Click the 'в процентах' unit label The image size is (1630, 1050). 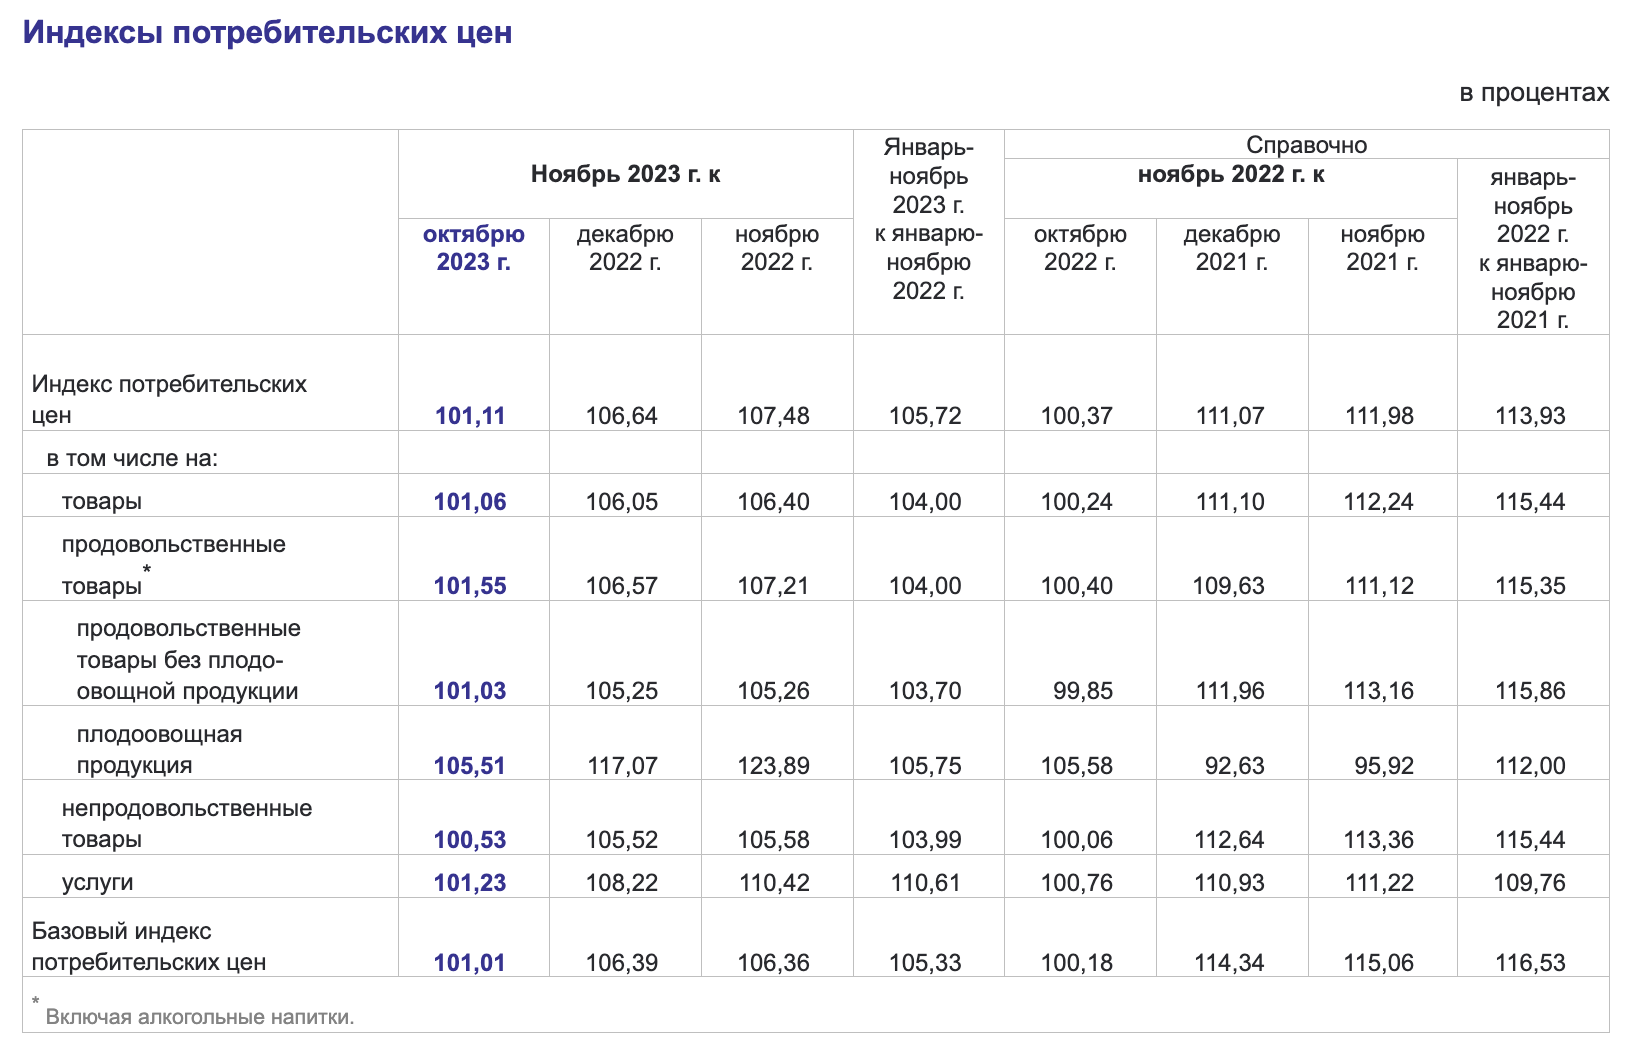tap(1534, 93)
